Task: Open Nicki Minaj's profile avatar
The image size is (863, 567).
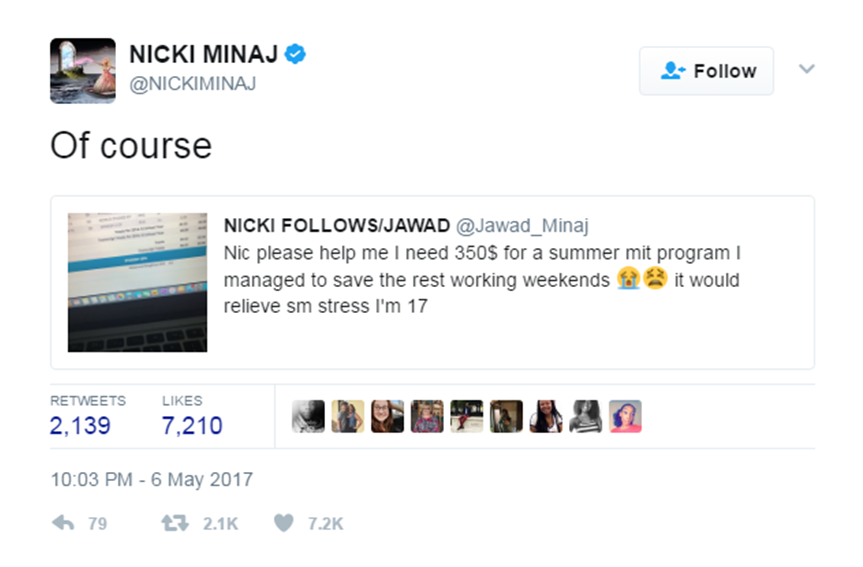Action: point(82,71)
